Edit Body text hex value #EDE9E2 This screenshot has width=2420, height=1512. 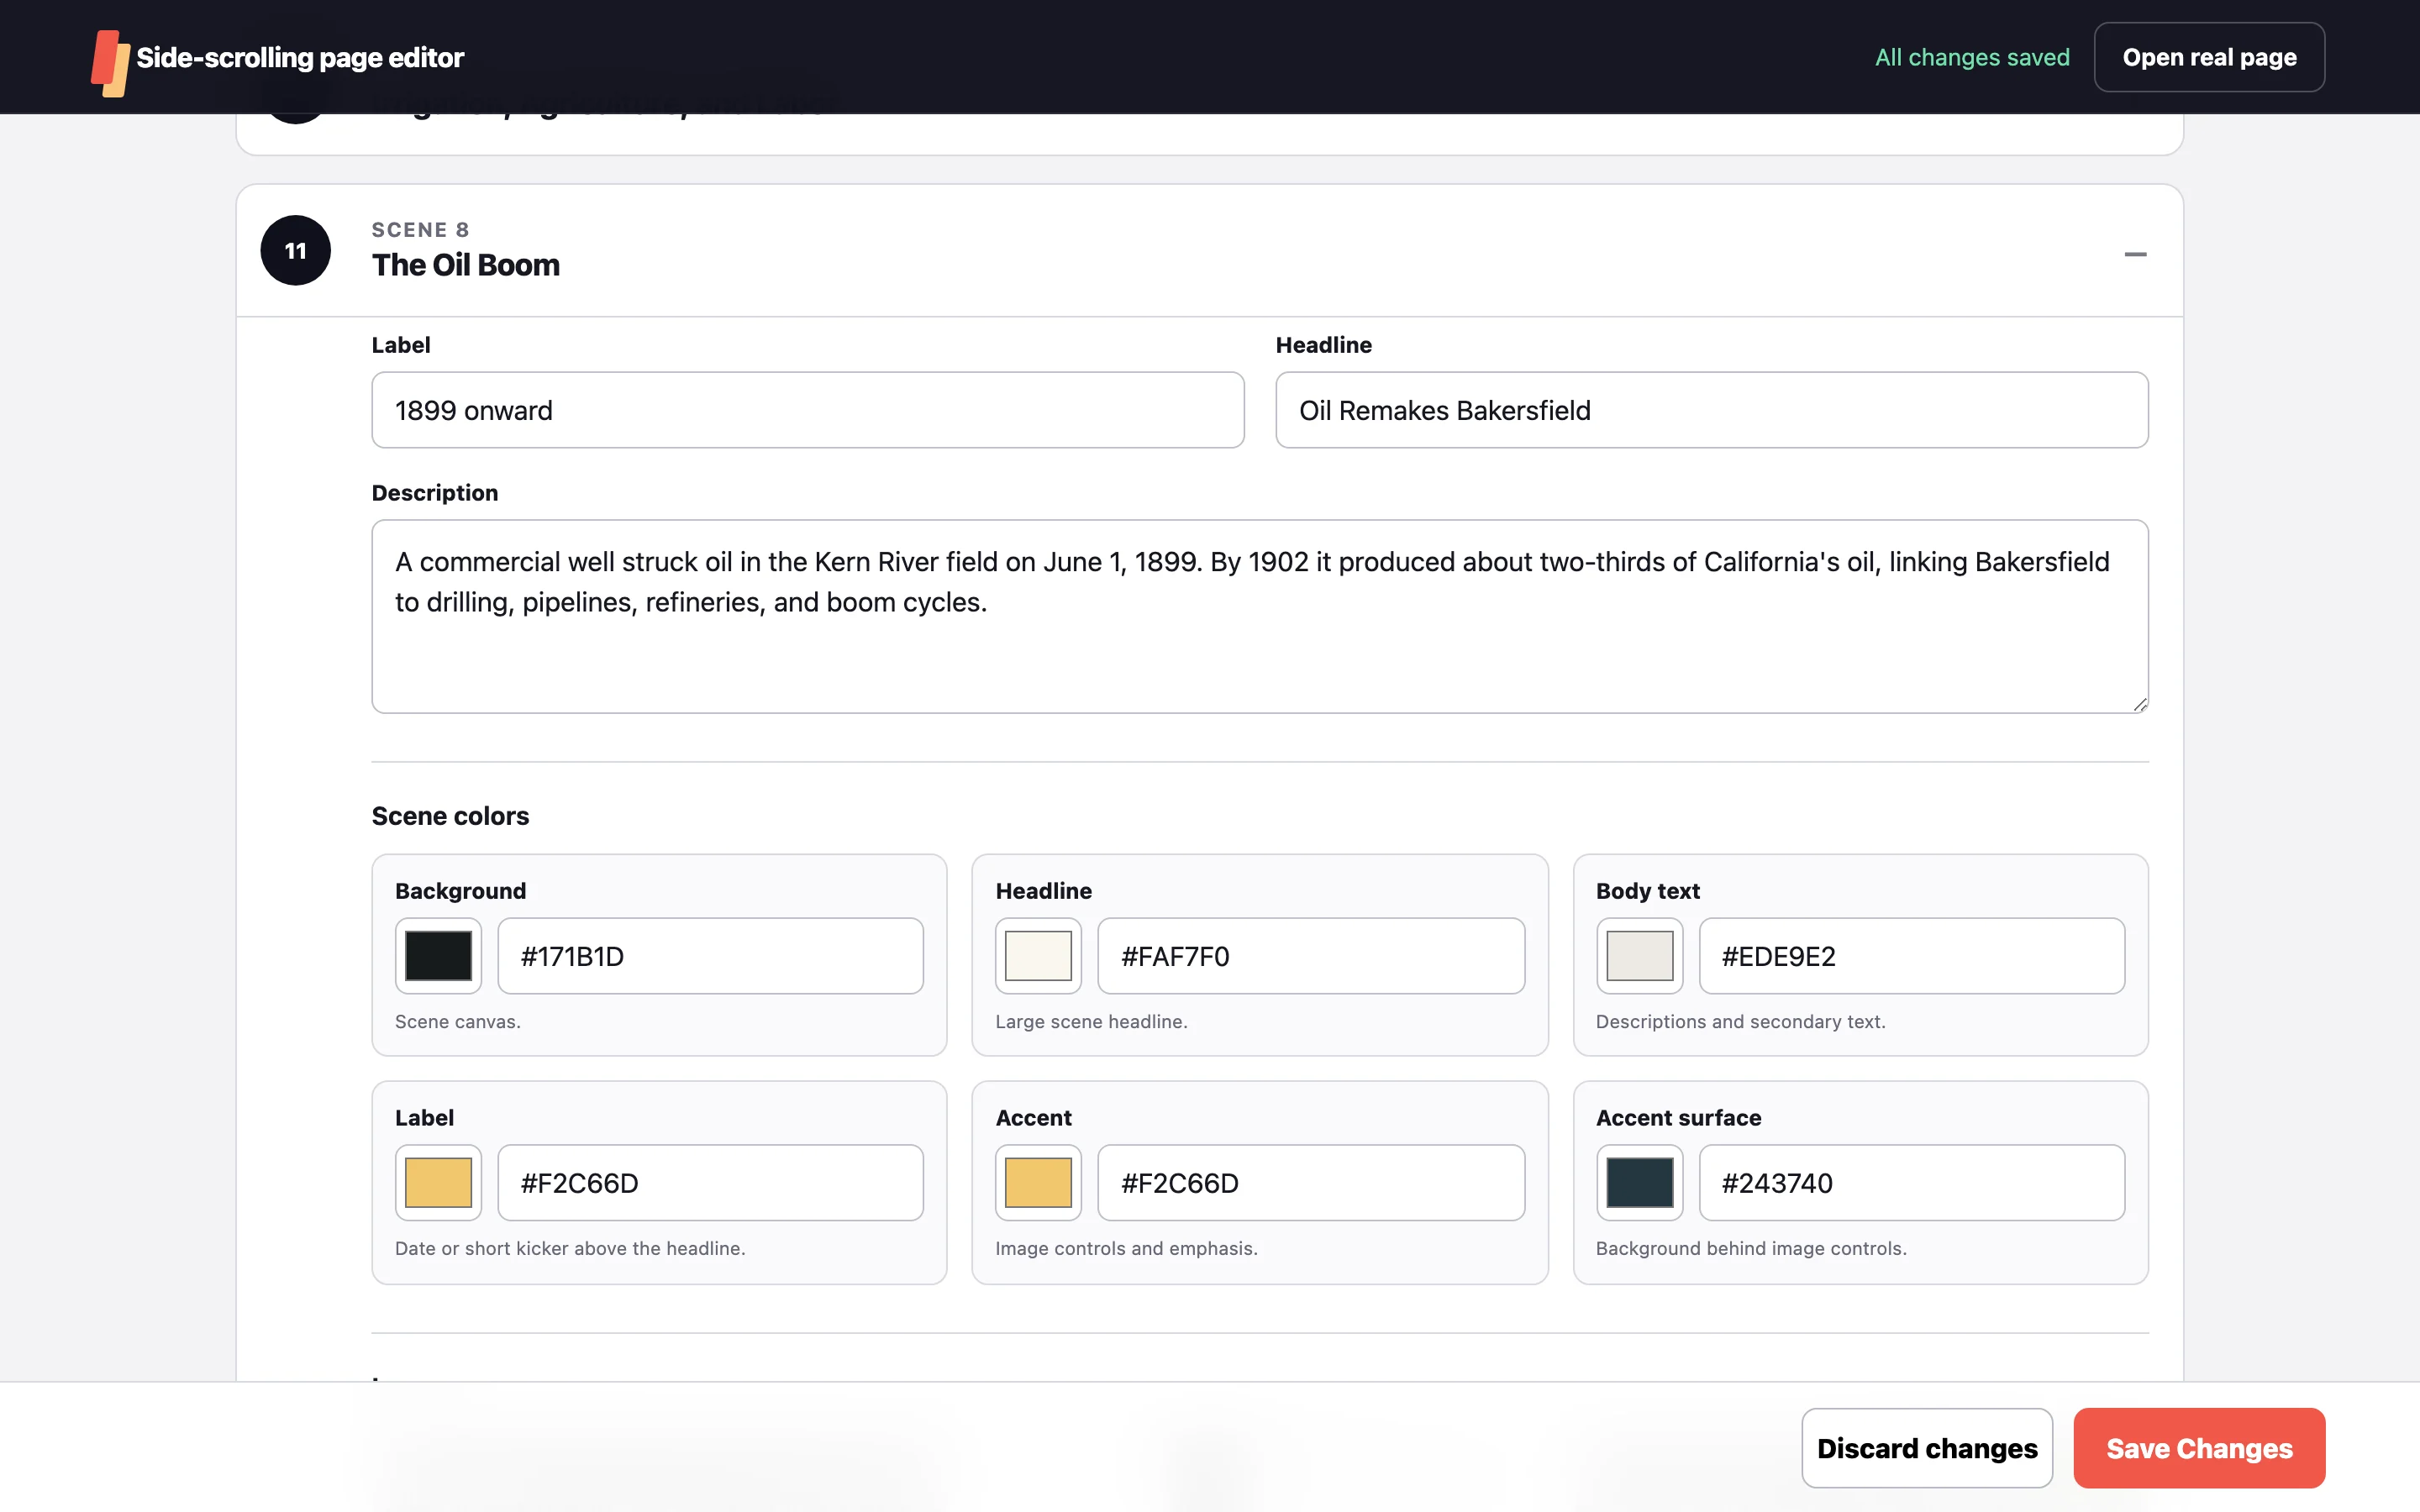1912,956
